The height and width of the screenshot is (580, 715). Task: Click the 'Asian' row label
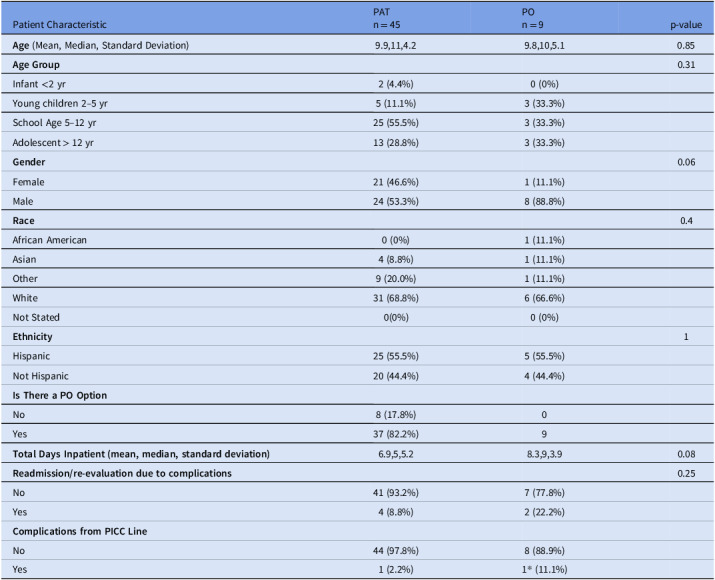(x=24, y=259)
